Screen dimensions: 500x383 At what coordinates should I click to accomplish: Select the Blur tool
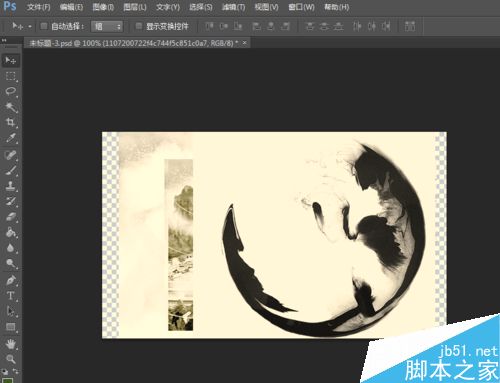(x=11, y=248)
